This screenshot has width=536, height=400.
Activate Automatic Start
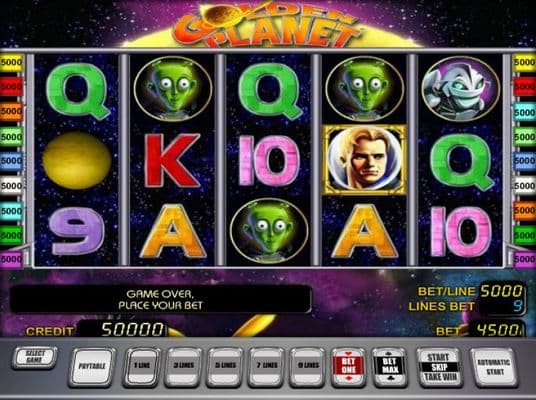(495, 367)
